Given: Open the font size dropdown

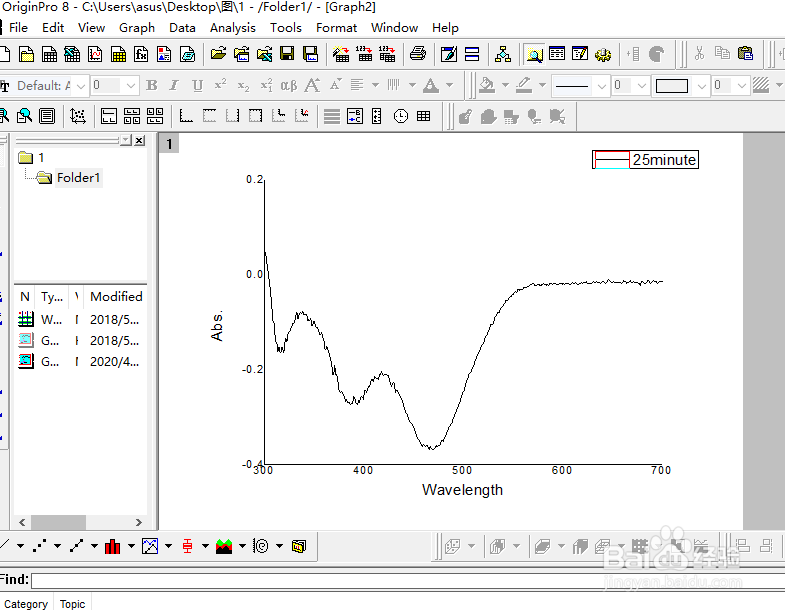Looking at the screenshot, I should (131, 86).
